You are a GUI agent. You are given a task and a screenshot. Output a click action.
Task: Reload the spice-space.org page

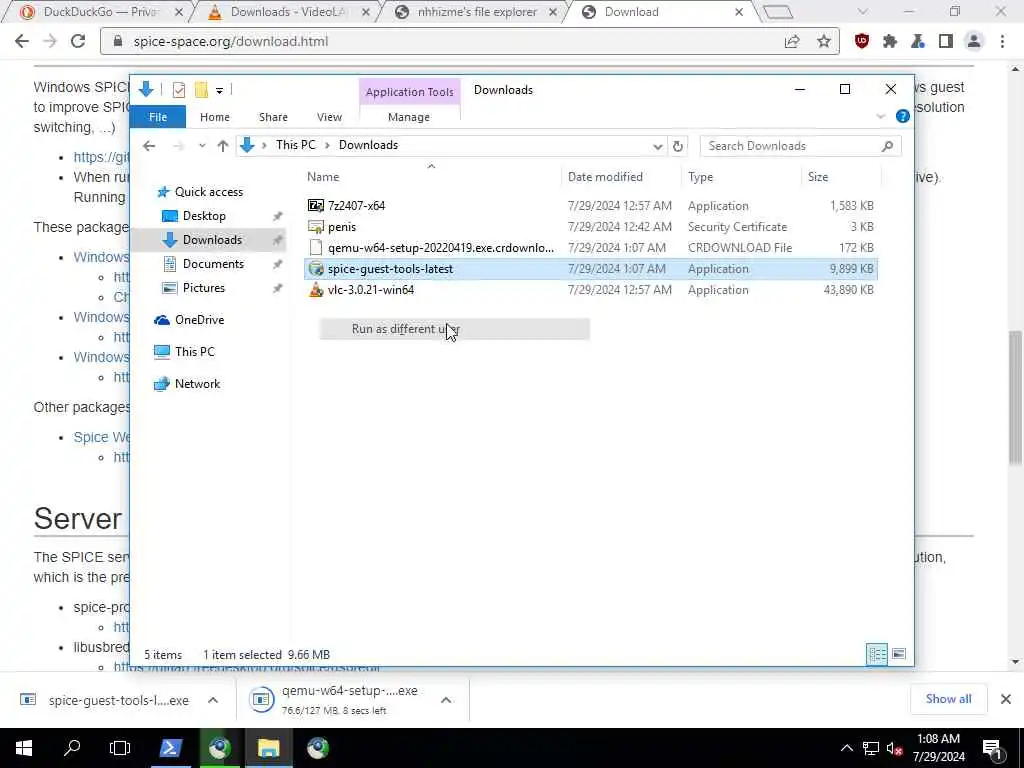click(x=78, y=41)
